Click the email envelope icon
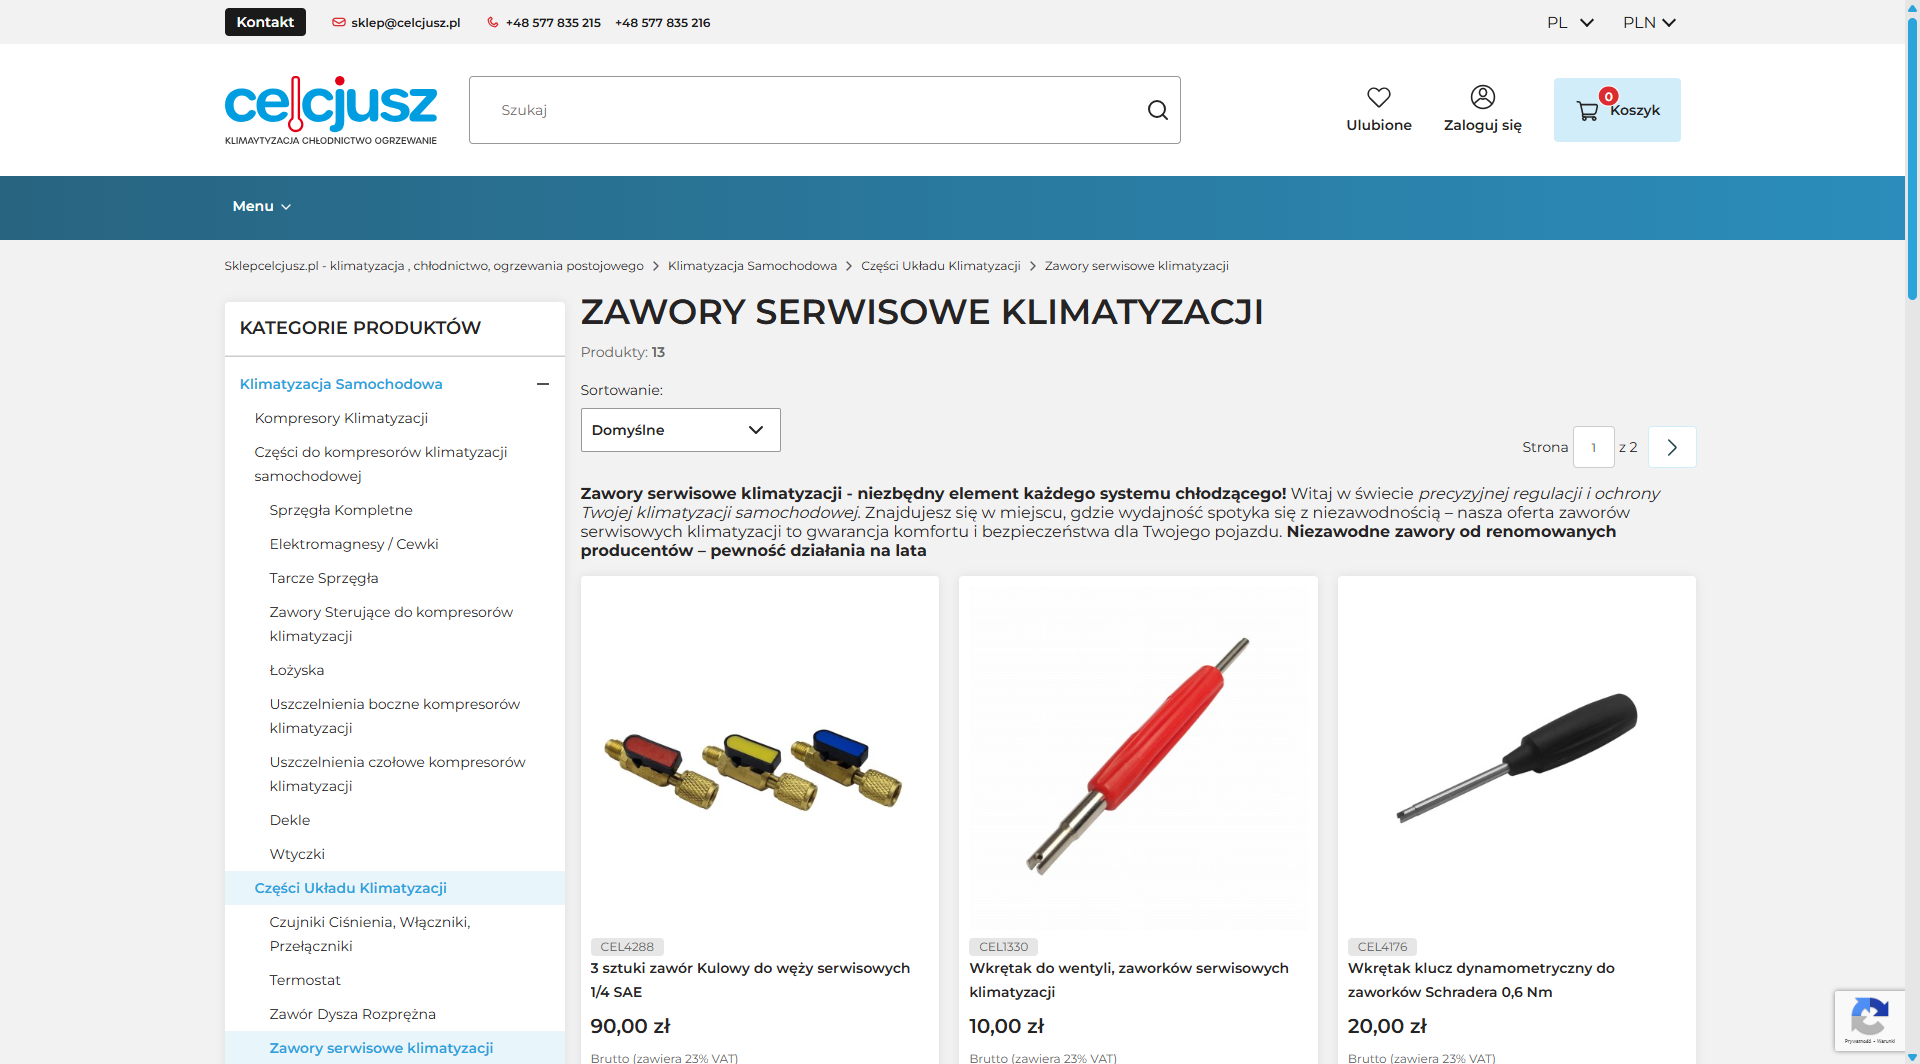Screen dimensions: 1920x1064 point(339,22)
